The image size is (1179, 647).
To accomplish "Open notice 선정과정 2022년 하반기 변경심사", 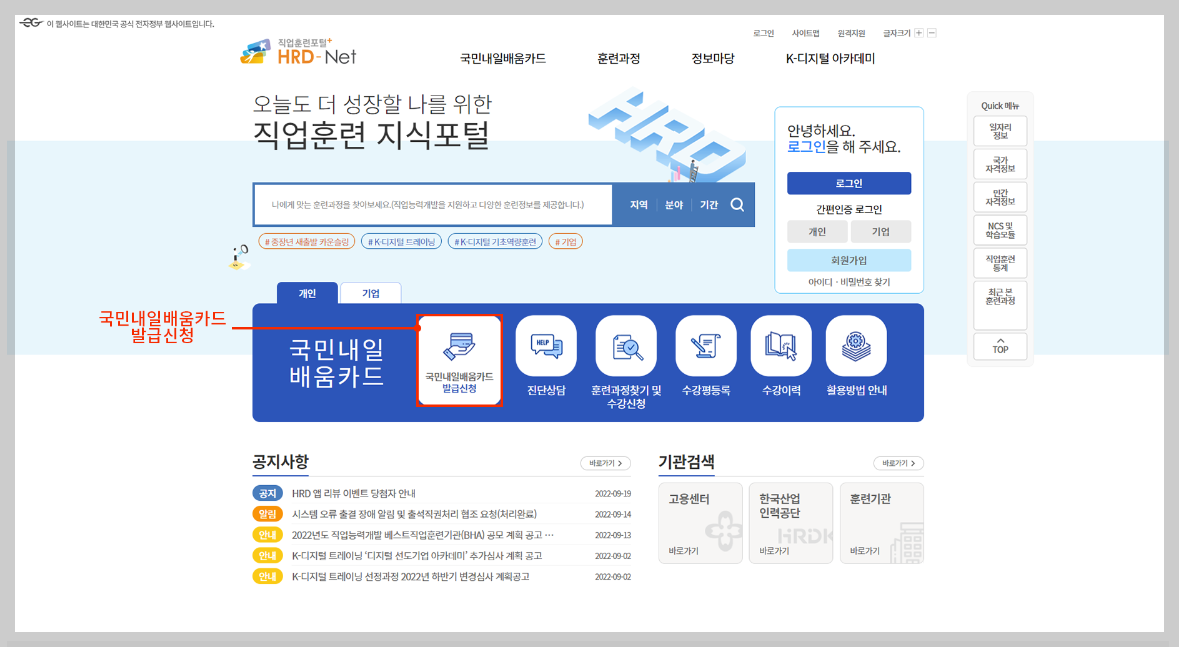I will tap(411, 577).
